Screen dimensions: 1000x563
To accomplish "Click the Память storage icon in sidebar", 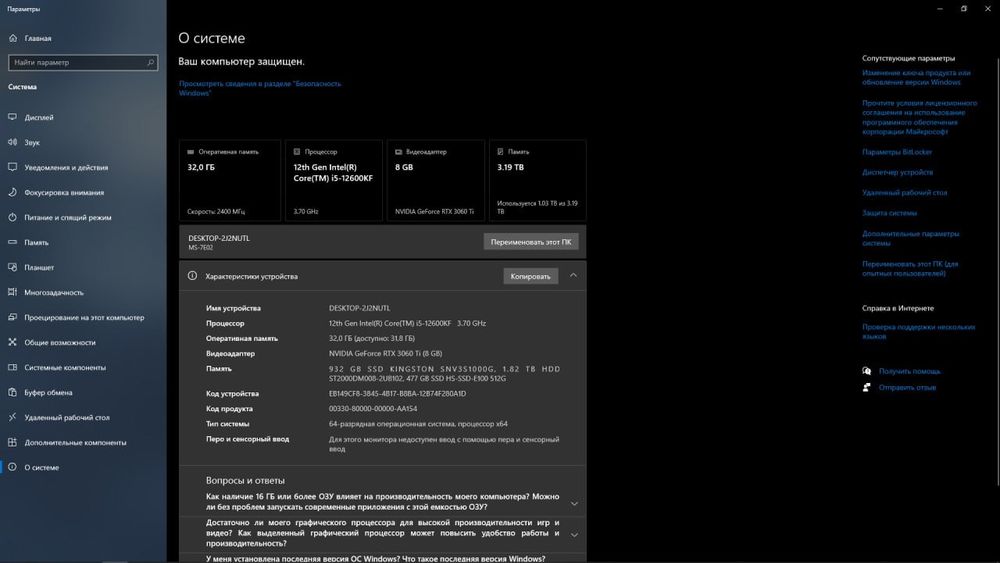I will [13, 242].
